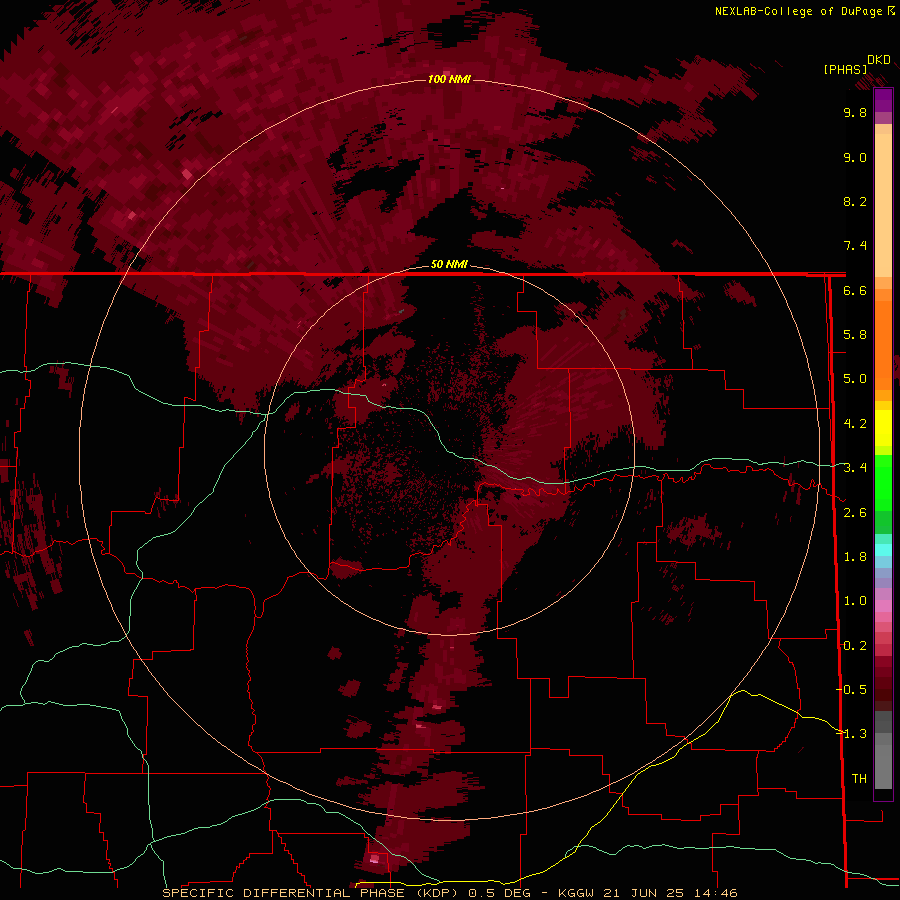Click the cyan segment of the color bar
Image resolution: width=900 pixels, height=900 pixels.
(883, 550)
